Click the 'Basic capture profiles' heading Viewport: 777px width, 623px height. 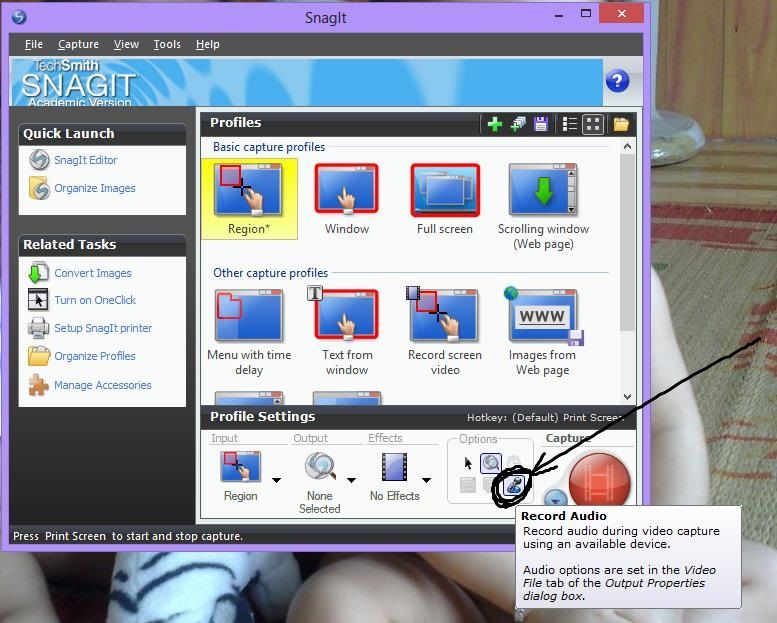[269, 147]
